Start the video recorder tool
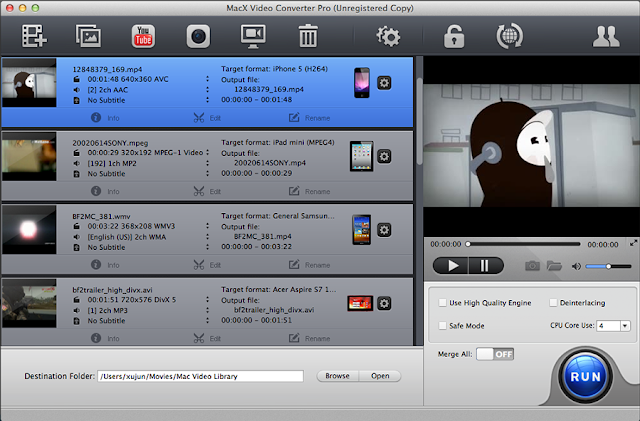The width and height of the screenshot is (640, 421). pyautogui.click(x=198, y=37)
